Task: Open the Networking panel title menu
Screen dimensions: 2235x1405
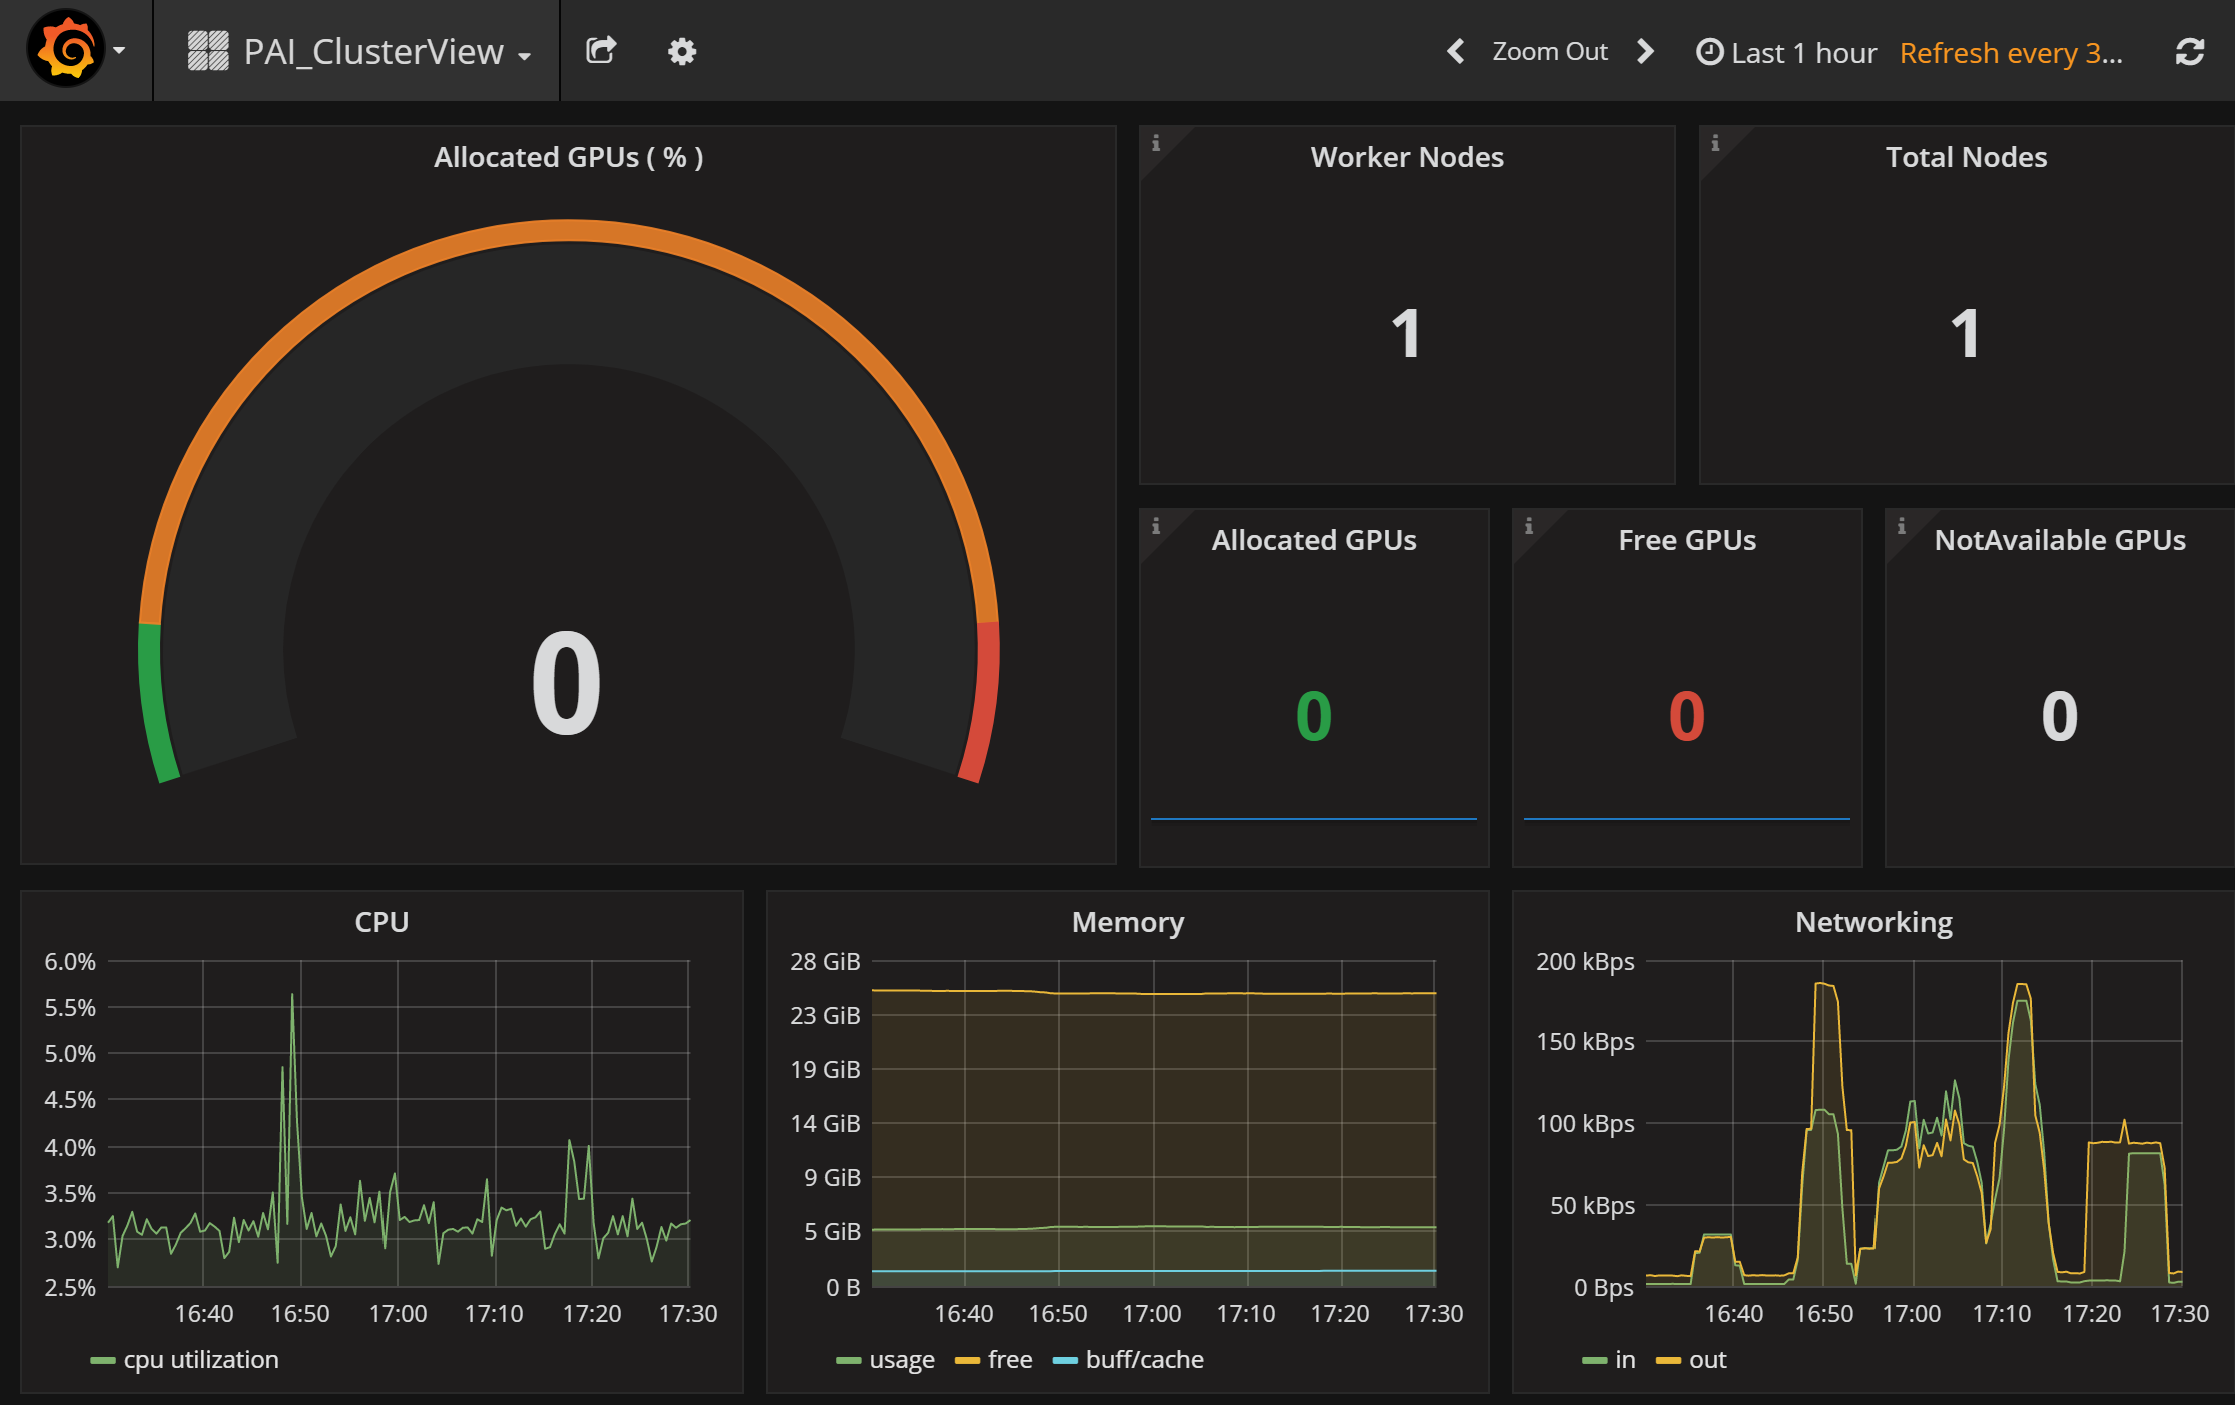Action: click(1874, 922)
